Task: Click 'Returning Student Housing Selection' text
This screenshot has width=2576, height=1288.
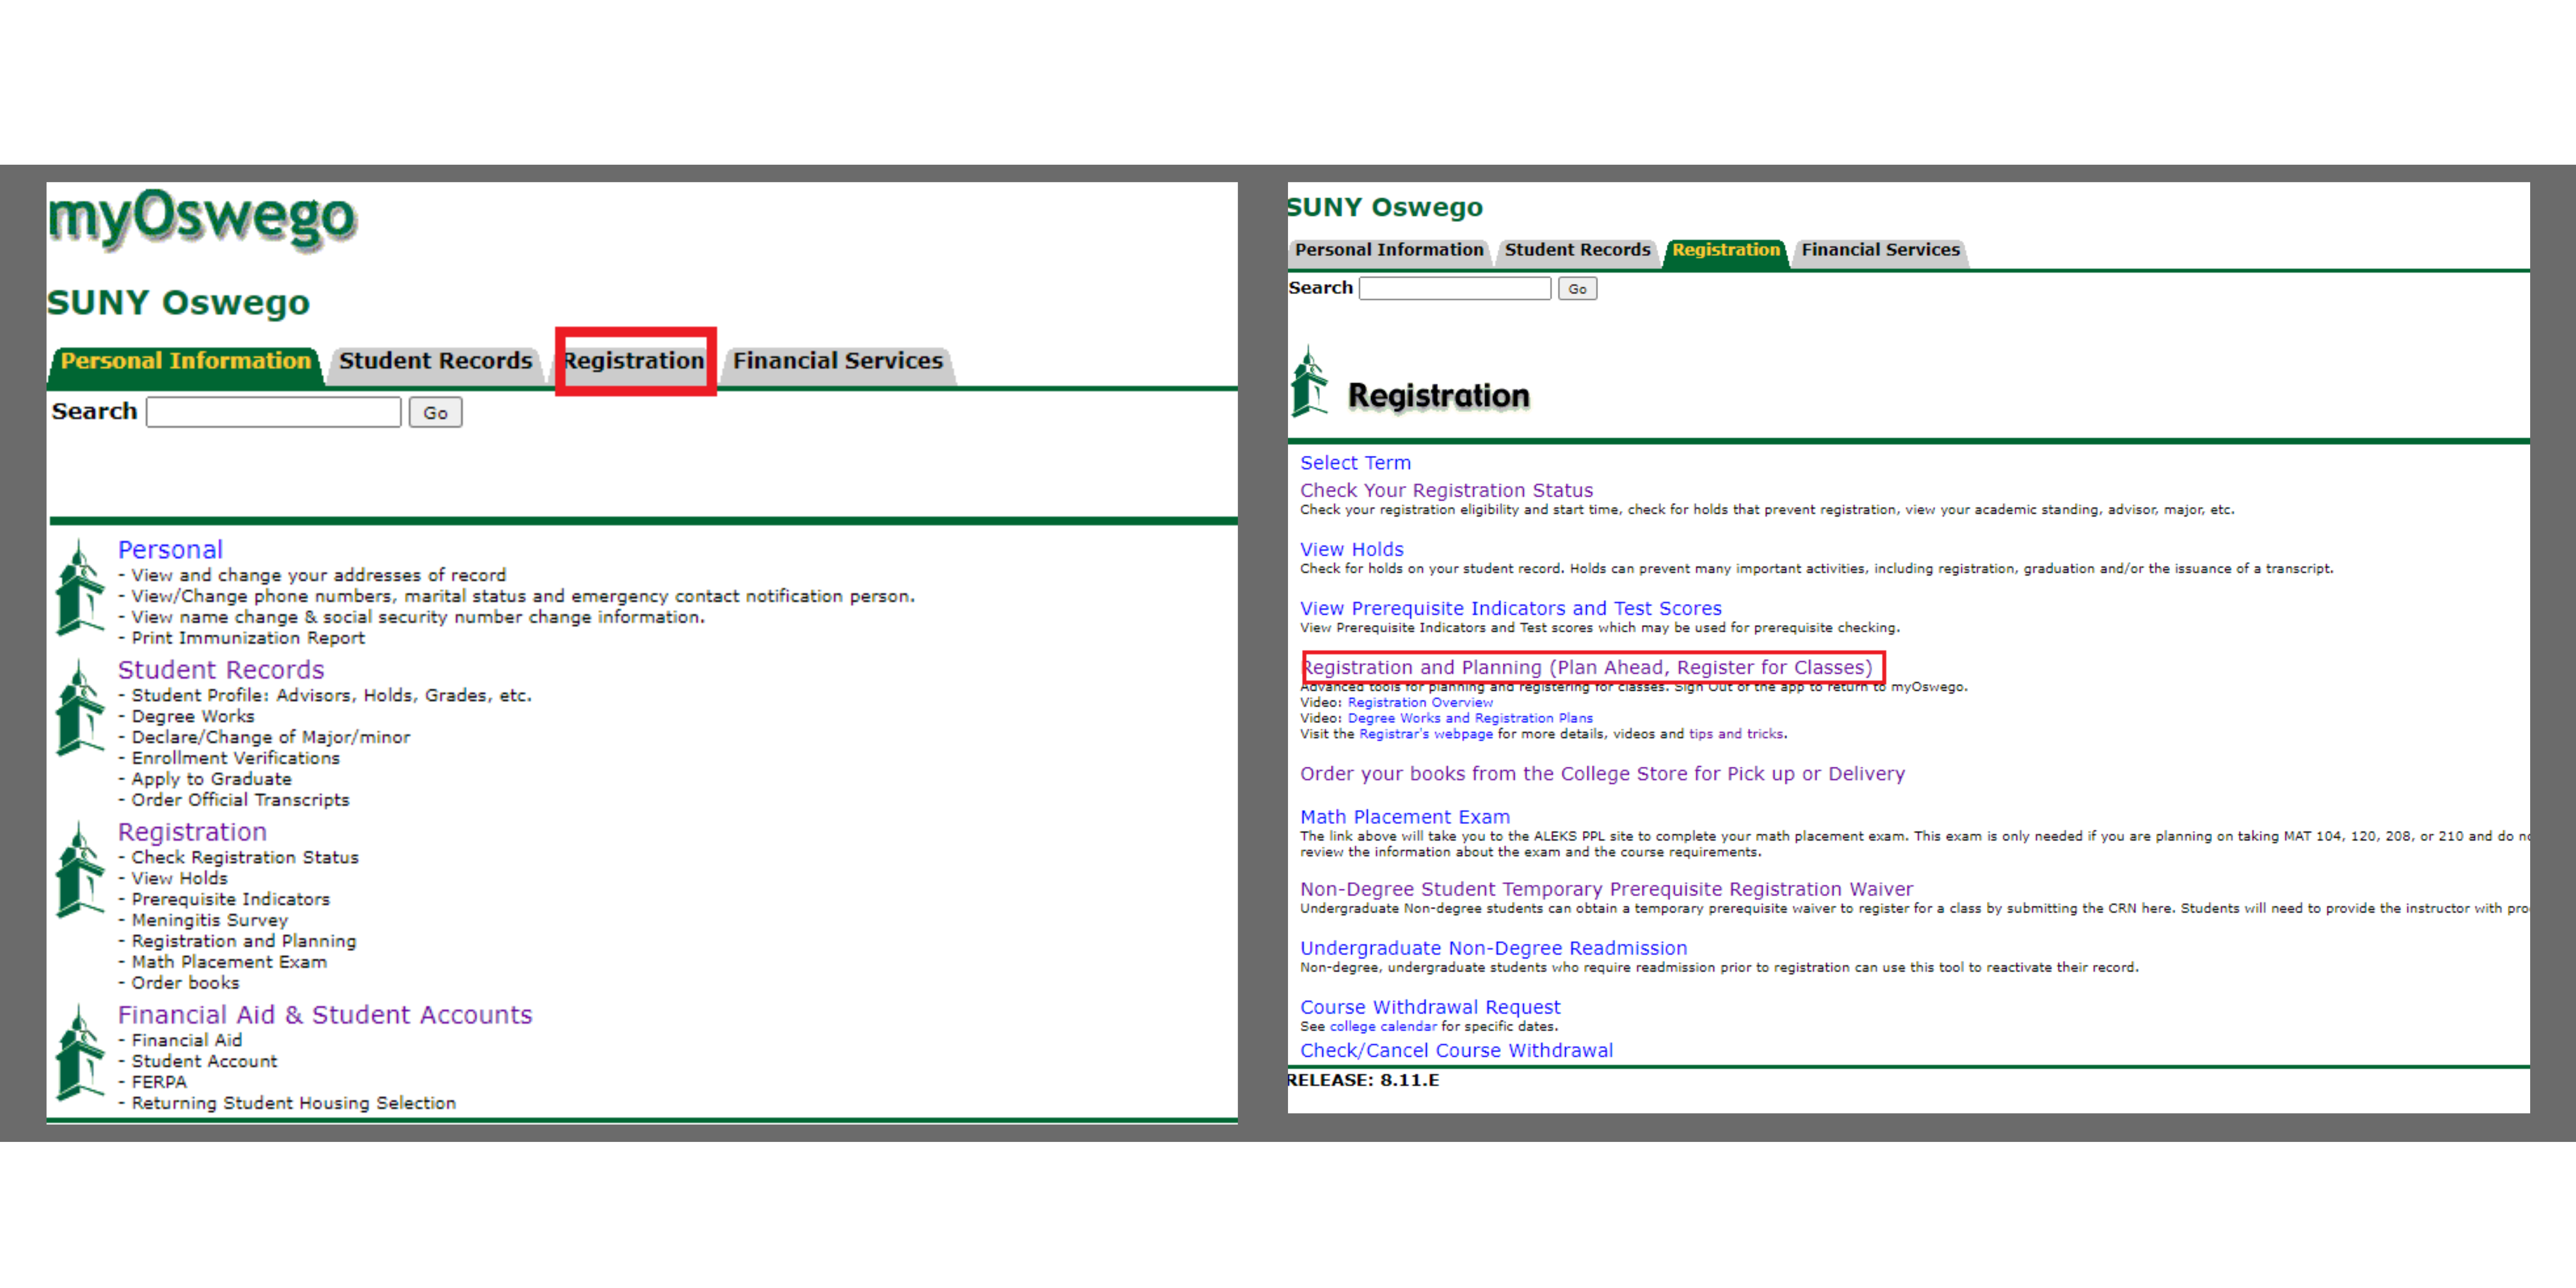Action: pos(294,1103)
